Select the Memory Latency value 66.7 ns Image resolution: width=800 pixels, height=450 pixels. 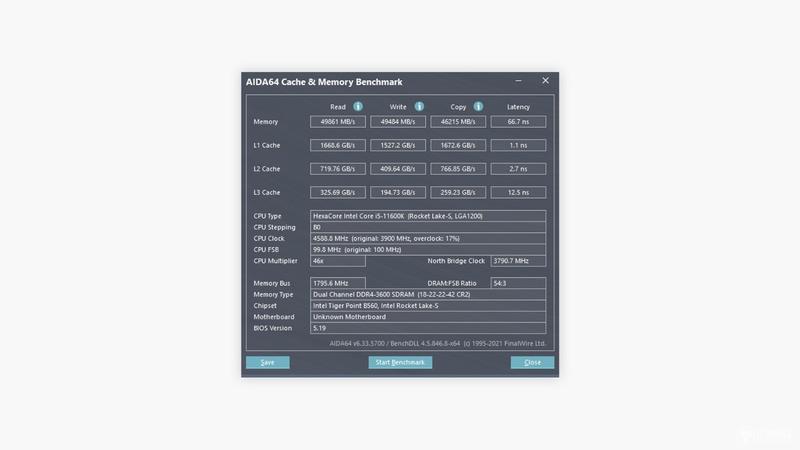[518, 121]
